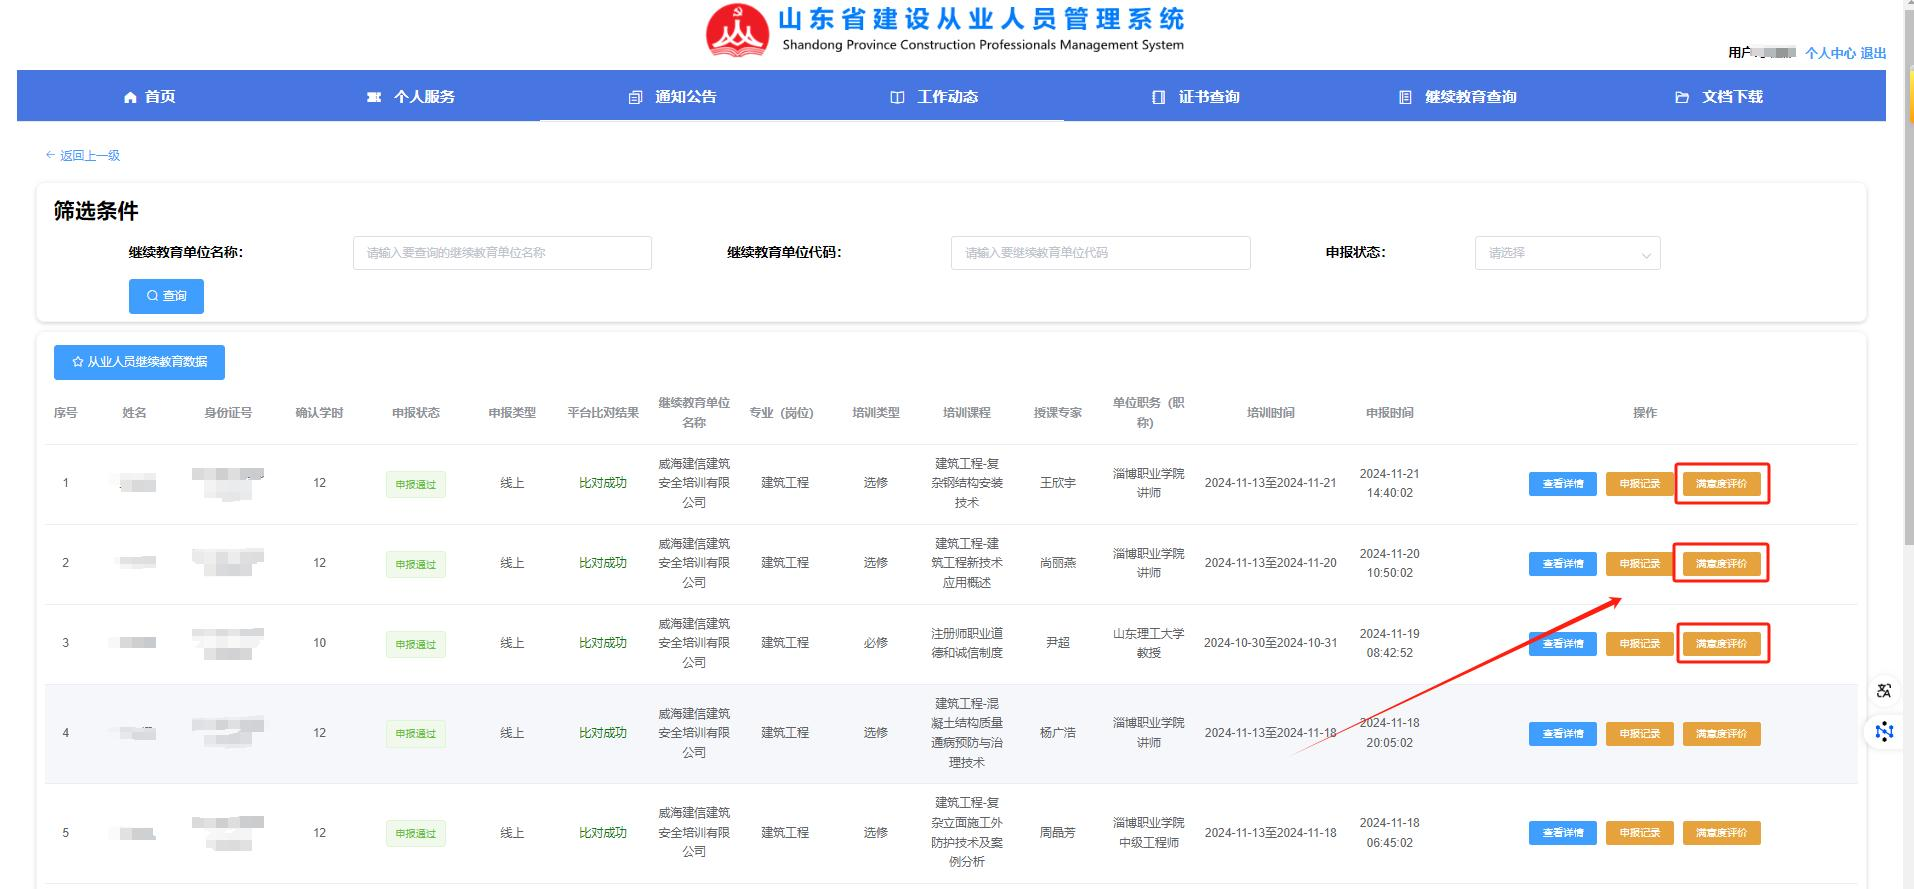Screen dimensions: 1914x889
Task: Click 满意度评价 for row 2
Action: 1721,564
